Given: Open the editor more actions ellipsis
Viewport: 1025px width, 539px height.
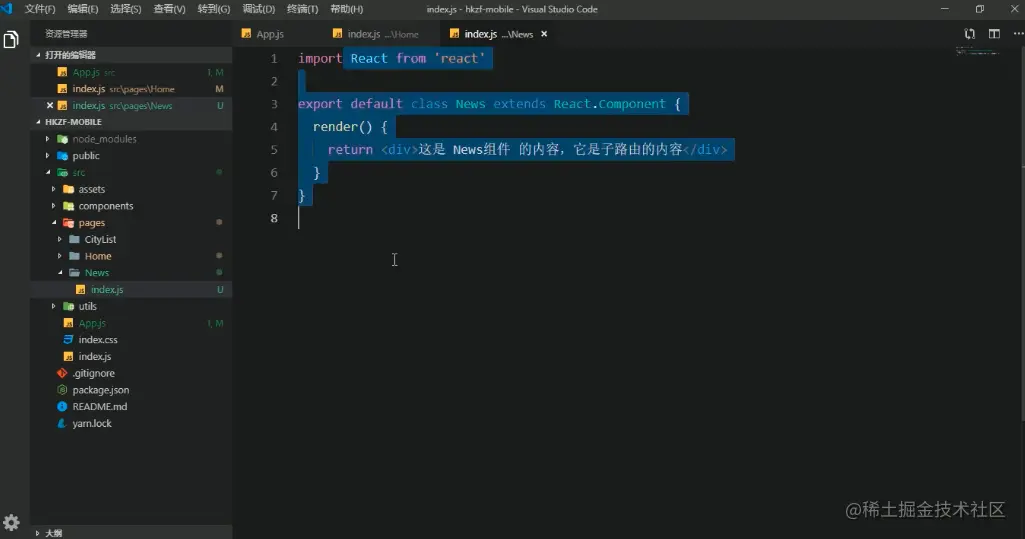Looking at the screenshot, I should [1018, 34].
